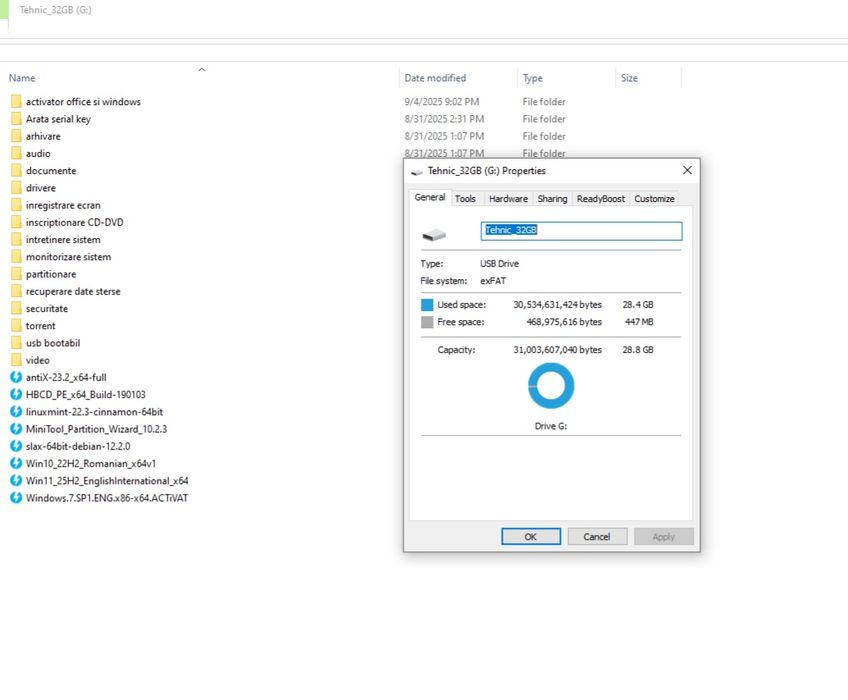Sort files by the Name column
Viewport: 848px width, 700px height.
tap(22, 78)
